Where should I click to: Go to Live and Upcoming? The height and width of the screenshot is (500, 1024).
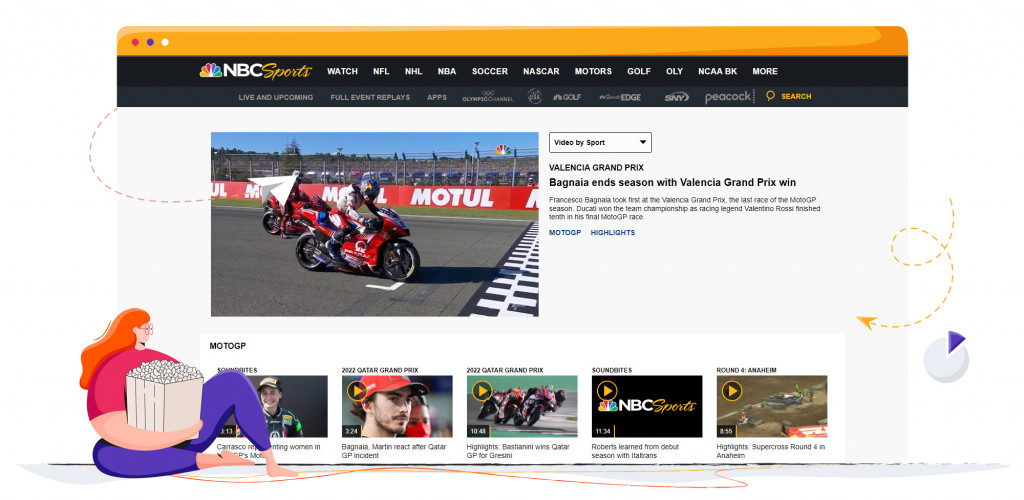click(276, 97)
